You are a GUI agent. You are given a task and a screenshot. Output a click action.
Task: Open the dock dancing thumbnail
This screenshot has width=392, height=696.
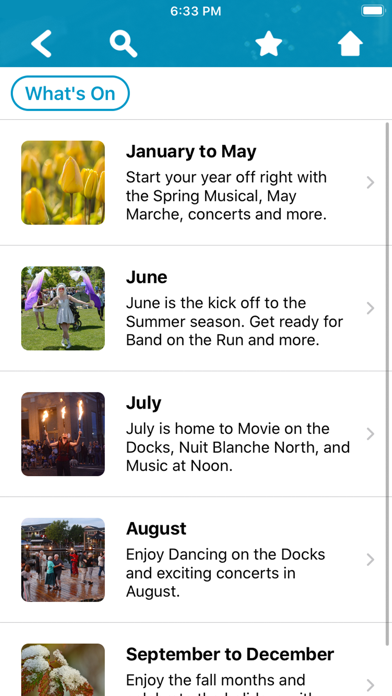[x=63, y=560]
